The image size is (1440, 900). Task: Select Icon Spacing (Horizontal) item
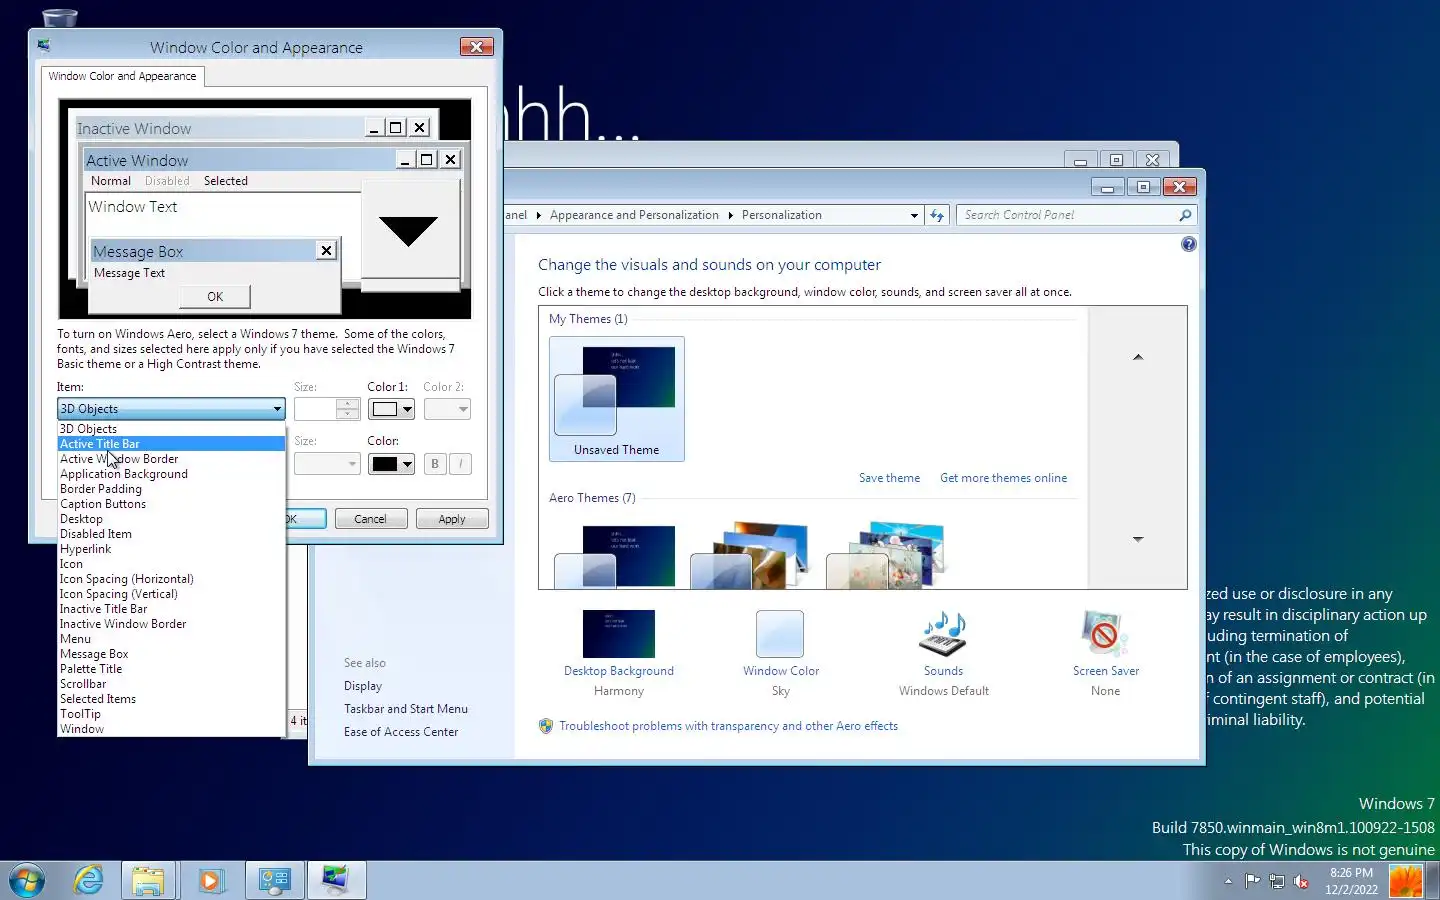tap(171, 579)
